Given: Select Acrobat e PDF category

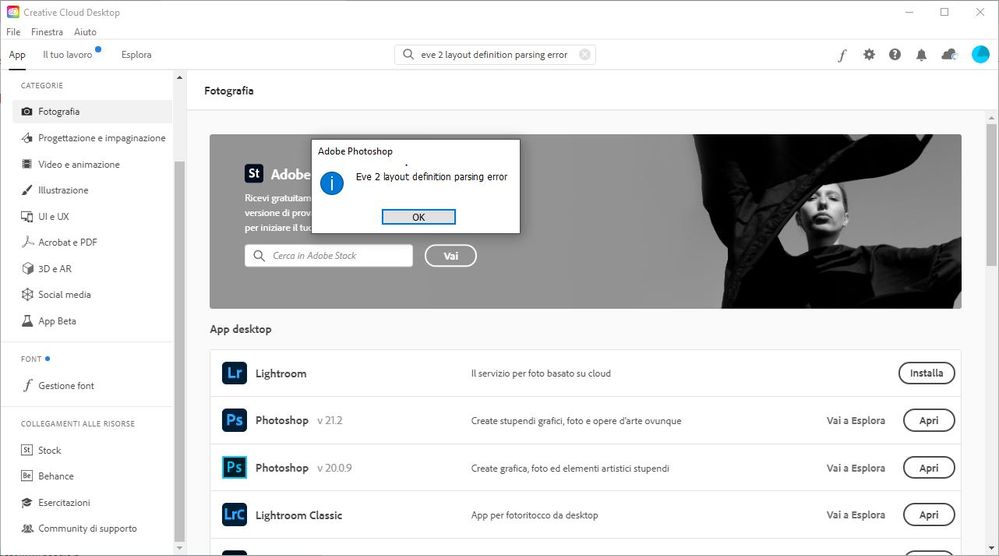Looking at the screenshot, I should 92,242.
